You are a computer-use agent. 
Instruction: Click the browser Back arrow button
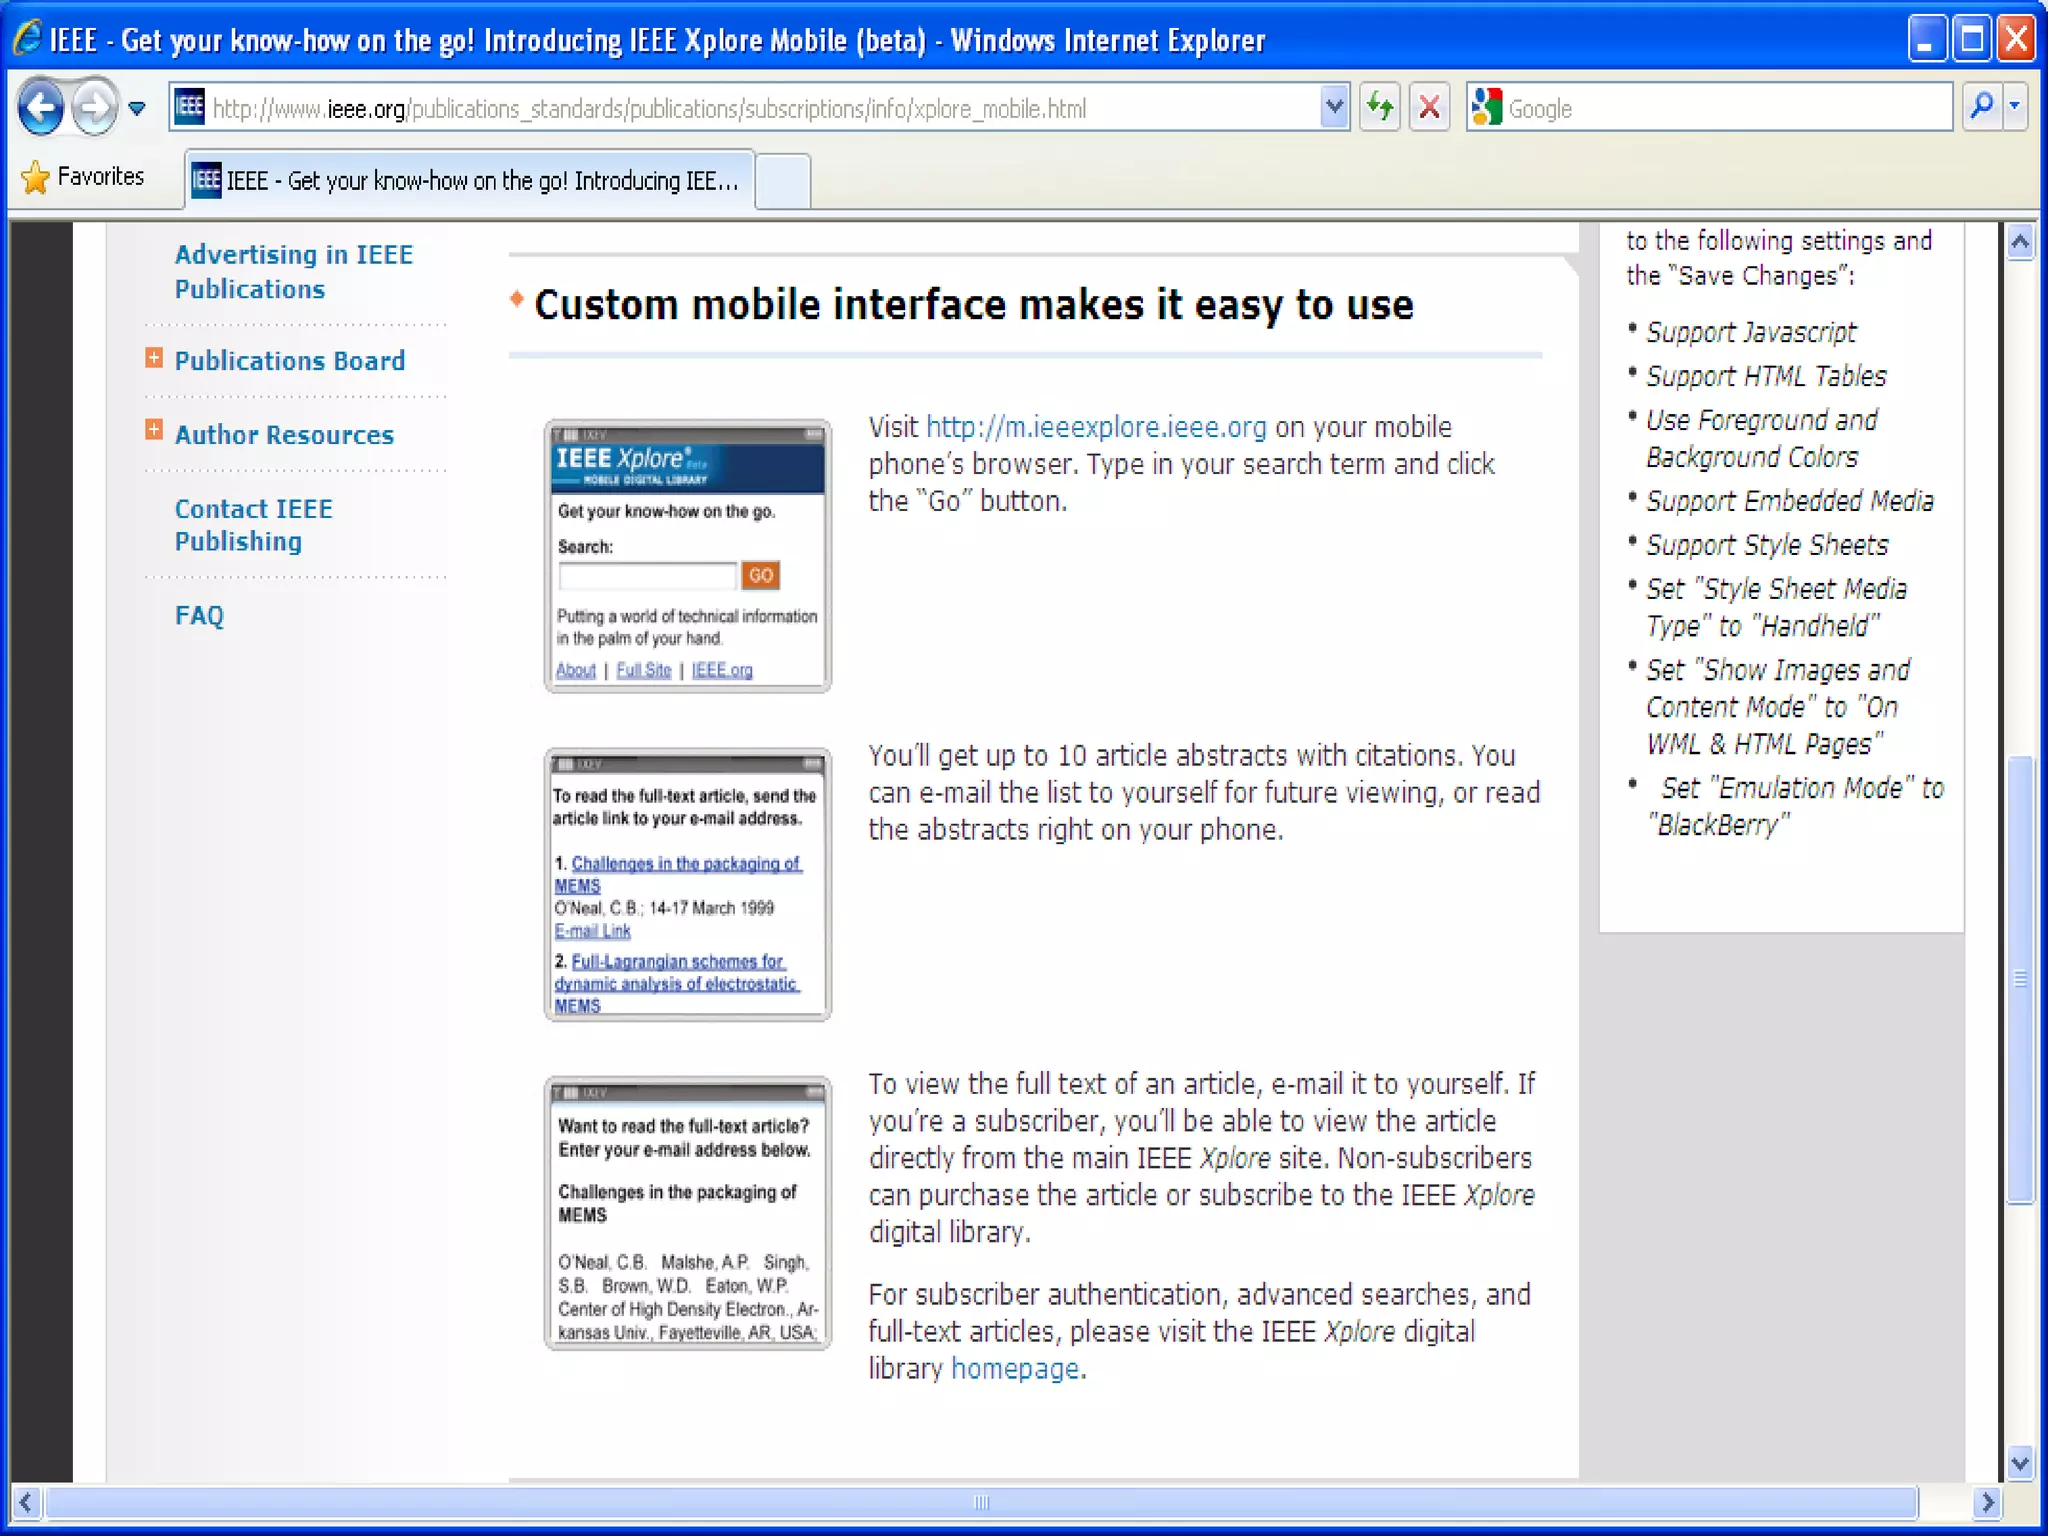point(41,107)
